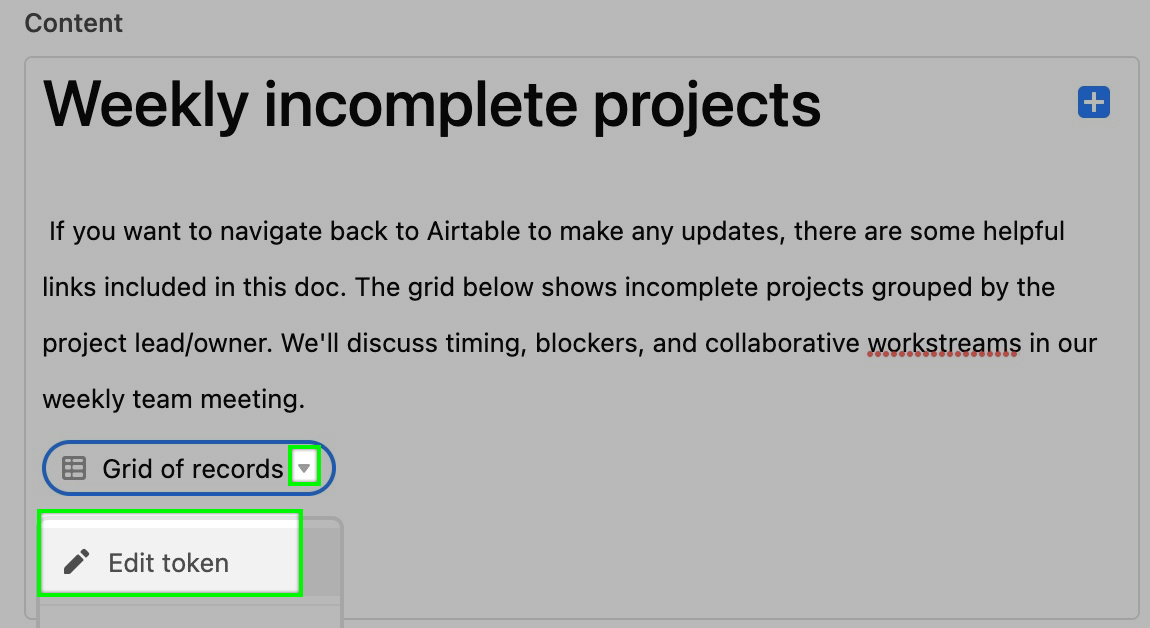This screenshot has width=1150, height=628.
Task: Select the Edit token menu option
Action: (x=169, y=562)
